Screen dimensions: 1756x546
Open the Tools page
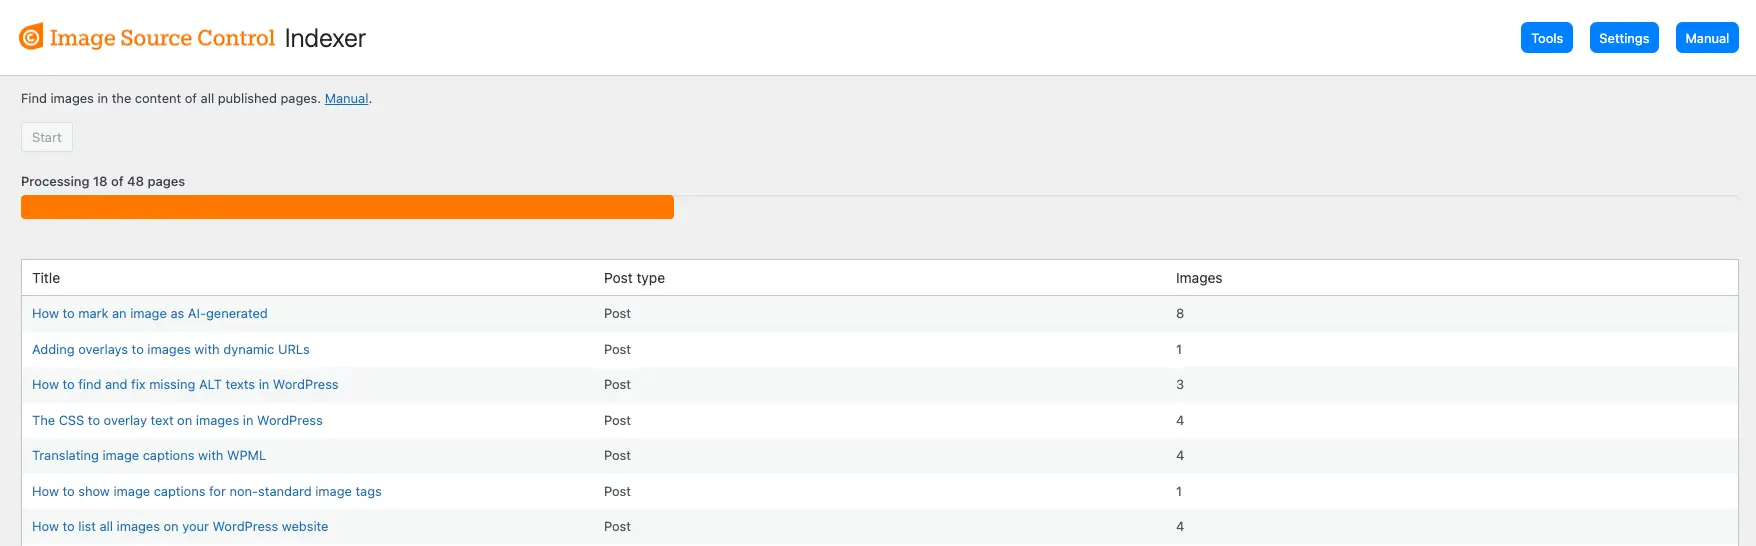[1546, 38]
